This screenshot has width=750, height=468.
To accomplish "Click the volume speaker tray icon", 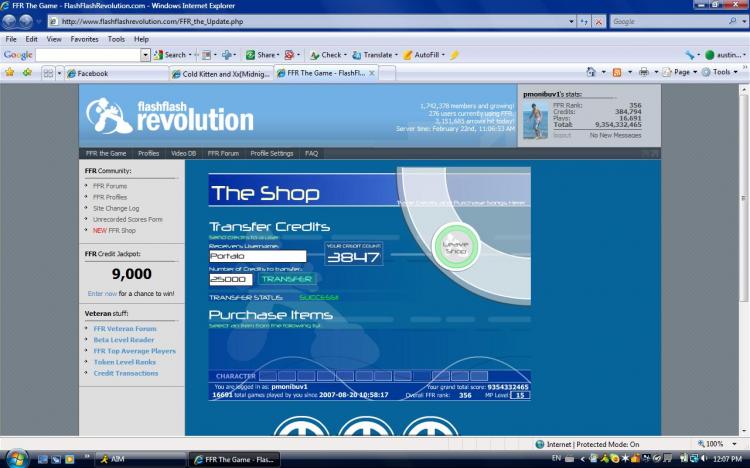I will click(x=704, y=458).
